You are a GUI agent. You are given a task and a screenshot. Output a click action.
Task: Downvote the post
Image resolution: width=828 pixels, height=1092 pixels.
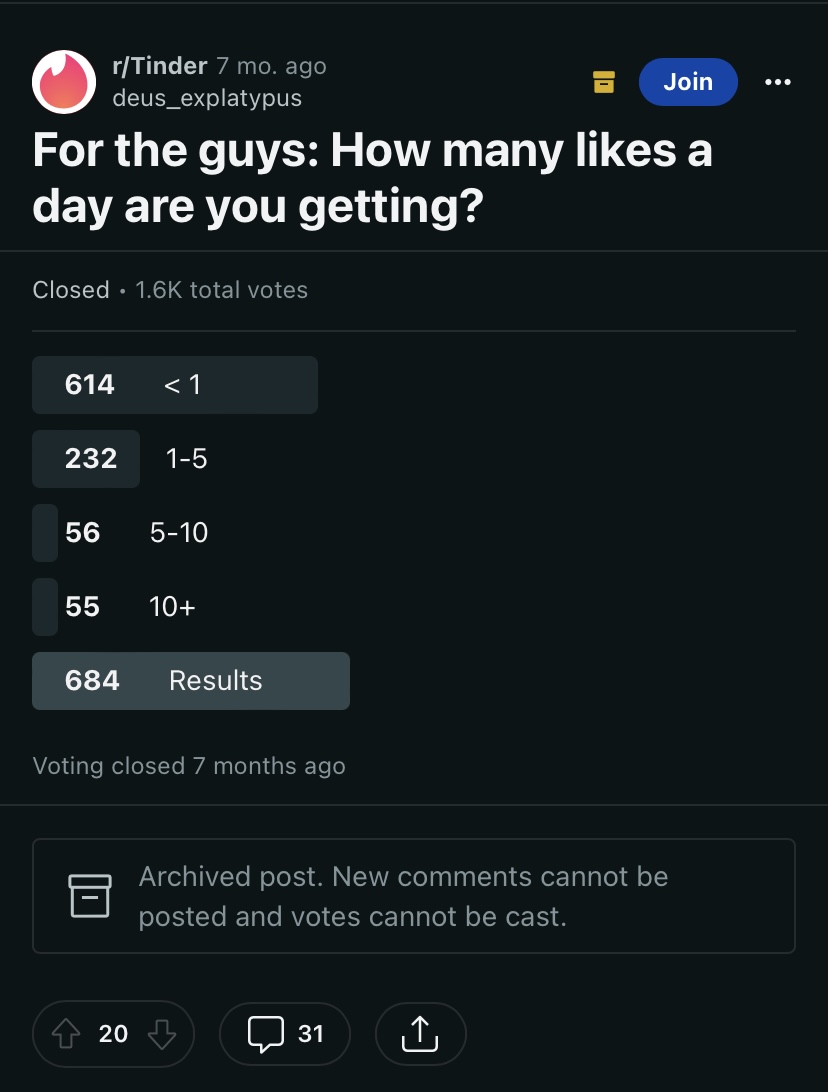[162, 1034]
